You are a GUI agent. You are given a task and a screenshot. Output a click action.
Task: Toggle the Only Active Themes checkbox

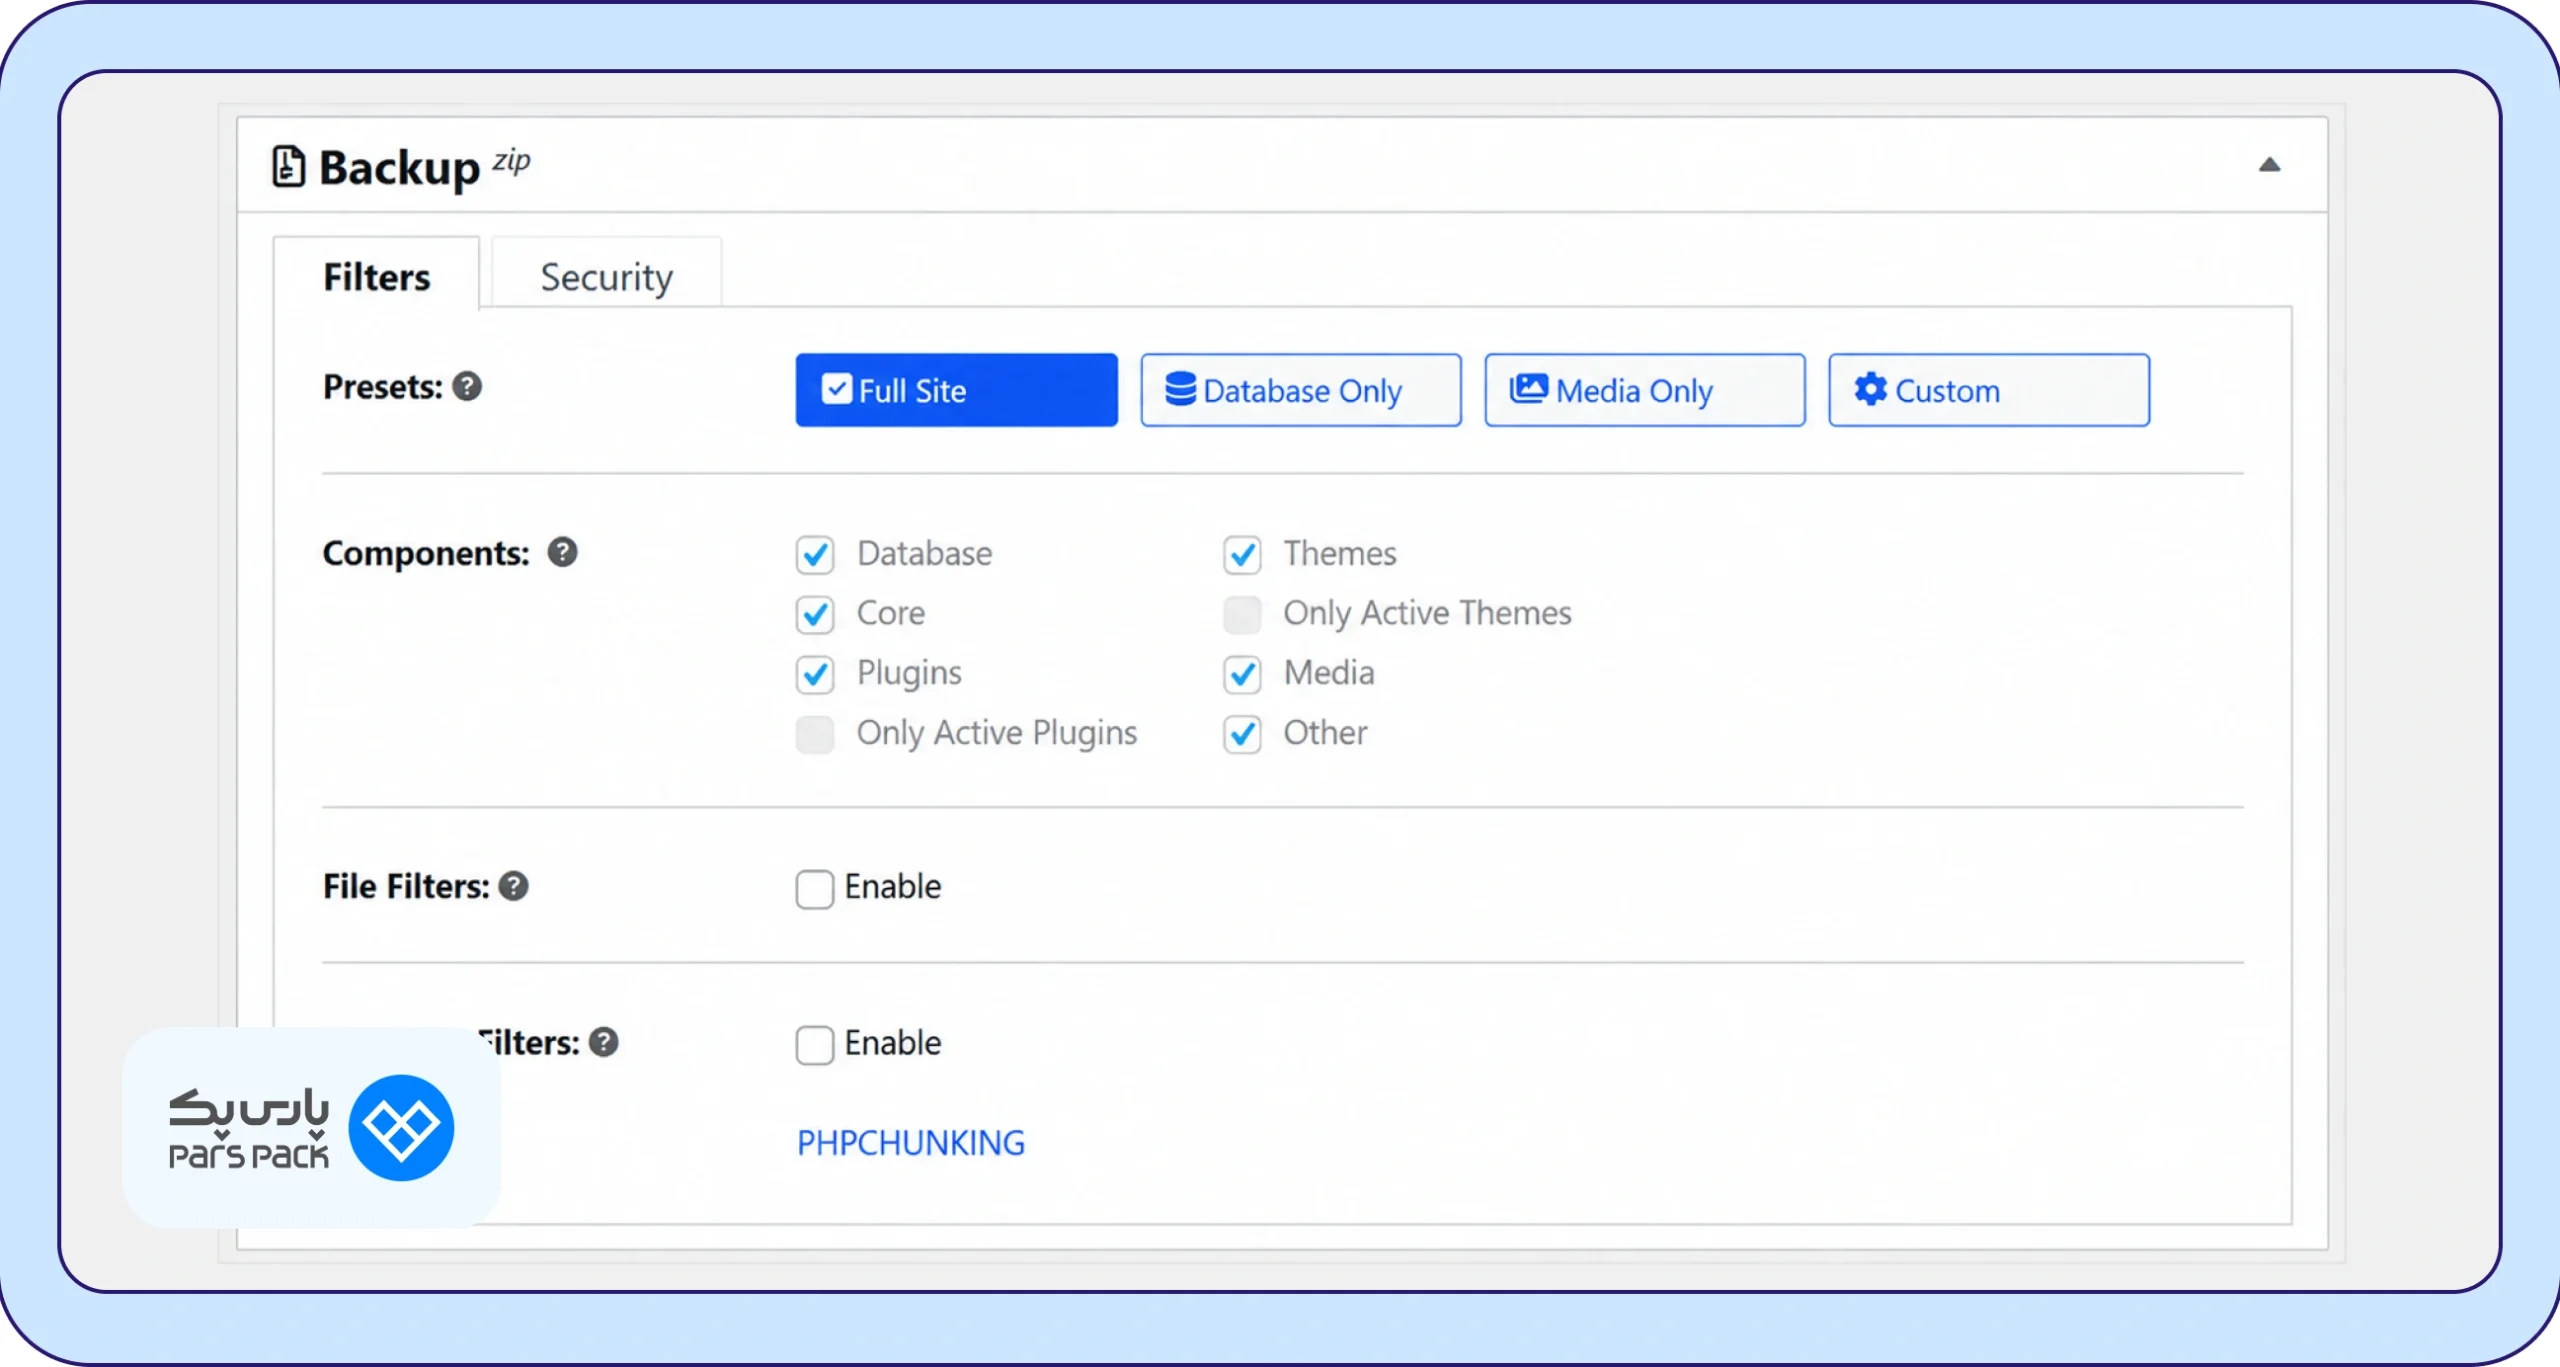(x=1241, y=614)
